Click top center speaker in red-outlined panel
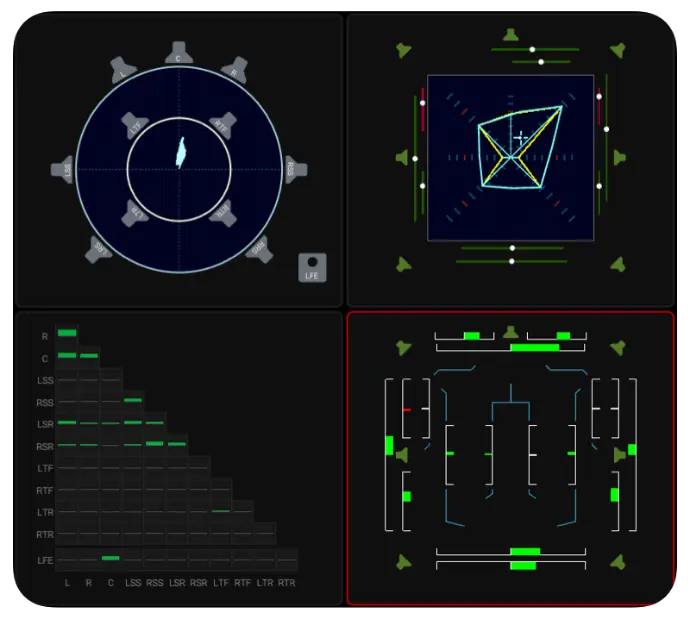This screenshot has width=690, height=619. [511, 332]
